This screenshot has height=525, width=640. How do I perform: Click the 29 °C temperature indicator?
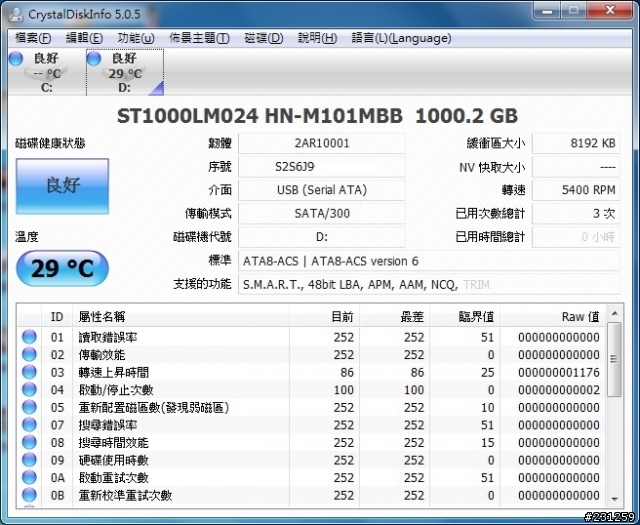62,268
